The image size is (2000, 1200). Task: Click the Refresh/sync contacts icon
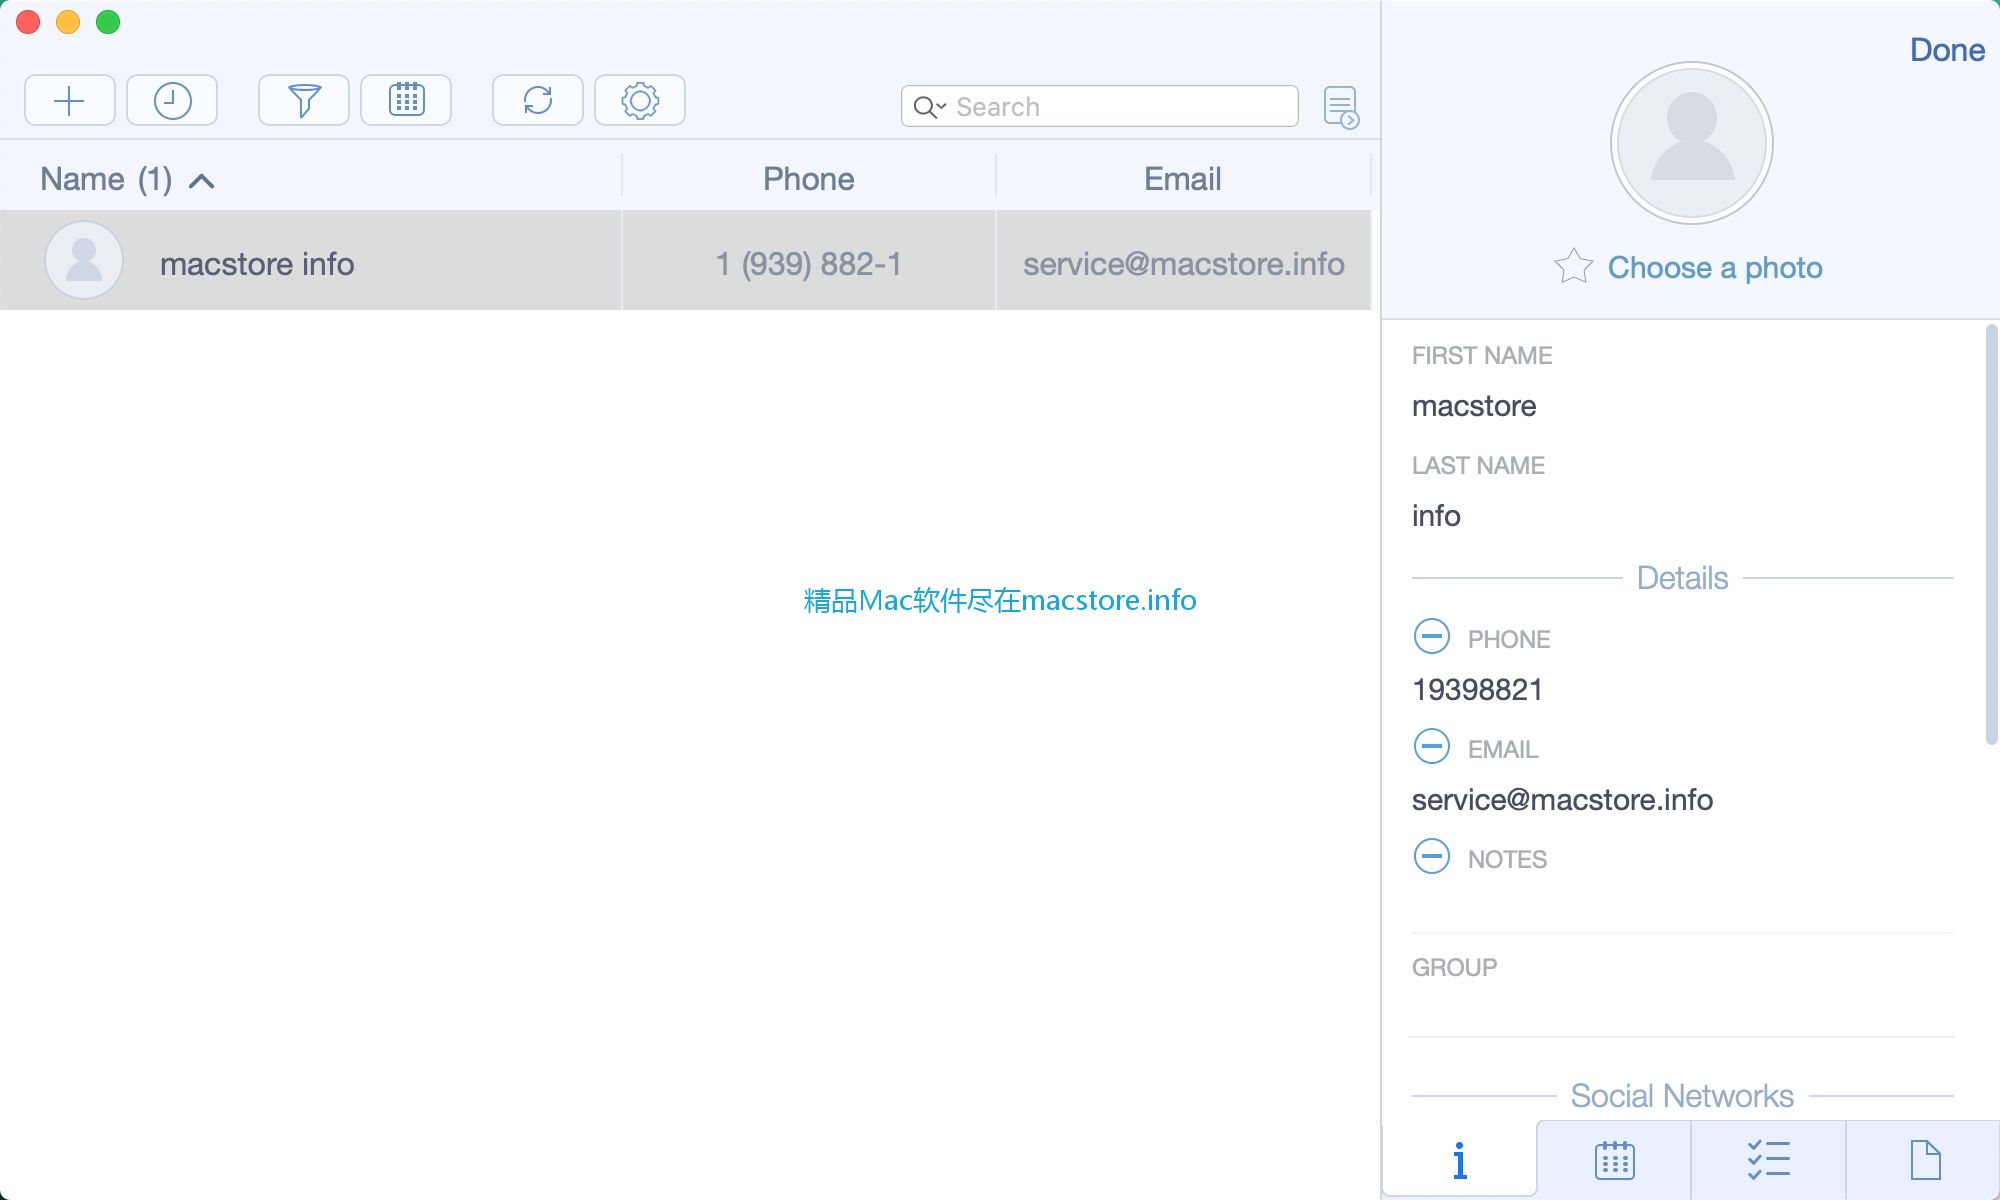[539, 100]
